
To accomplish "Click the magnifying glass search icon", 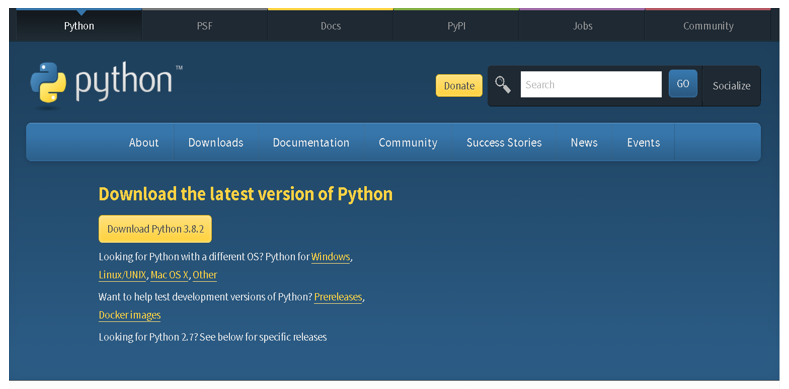I will [x=502, y=85].
